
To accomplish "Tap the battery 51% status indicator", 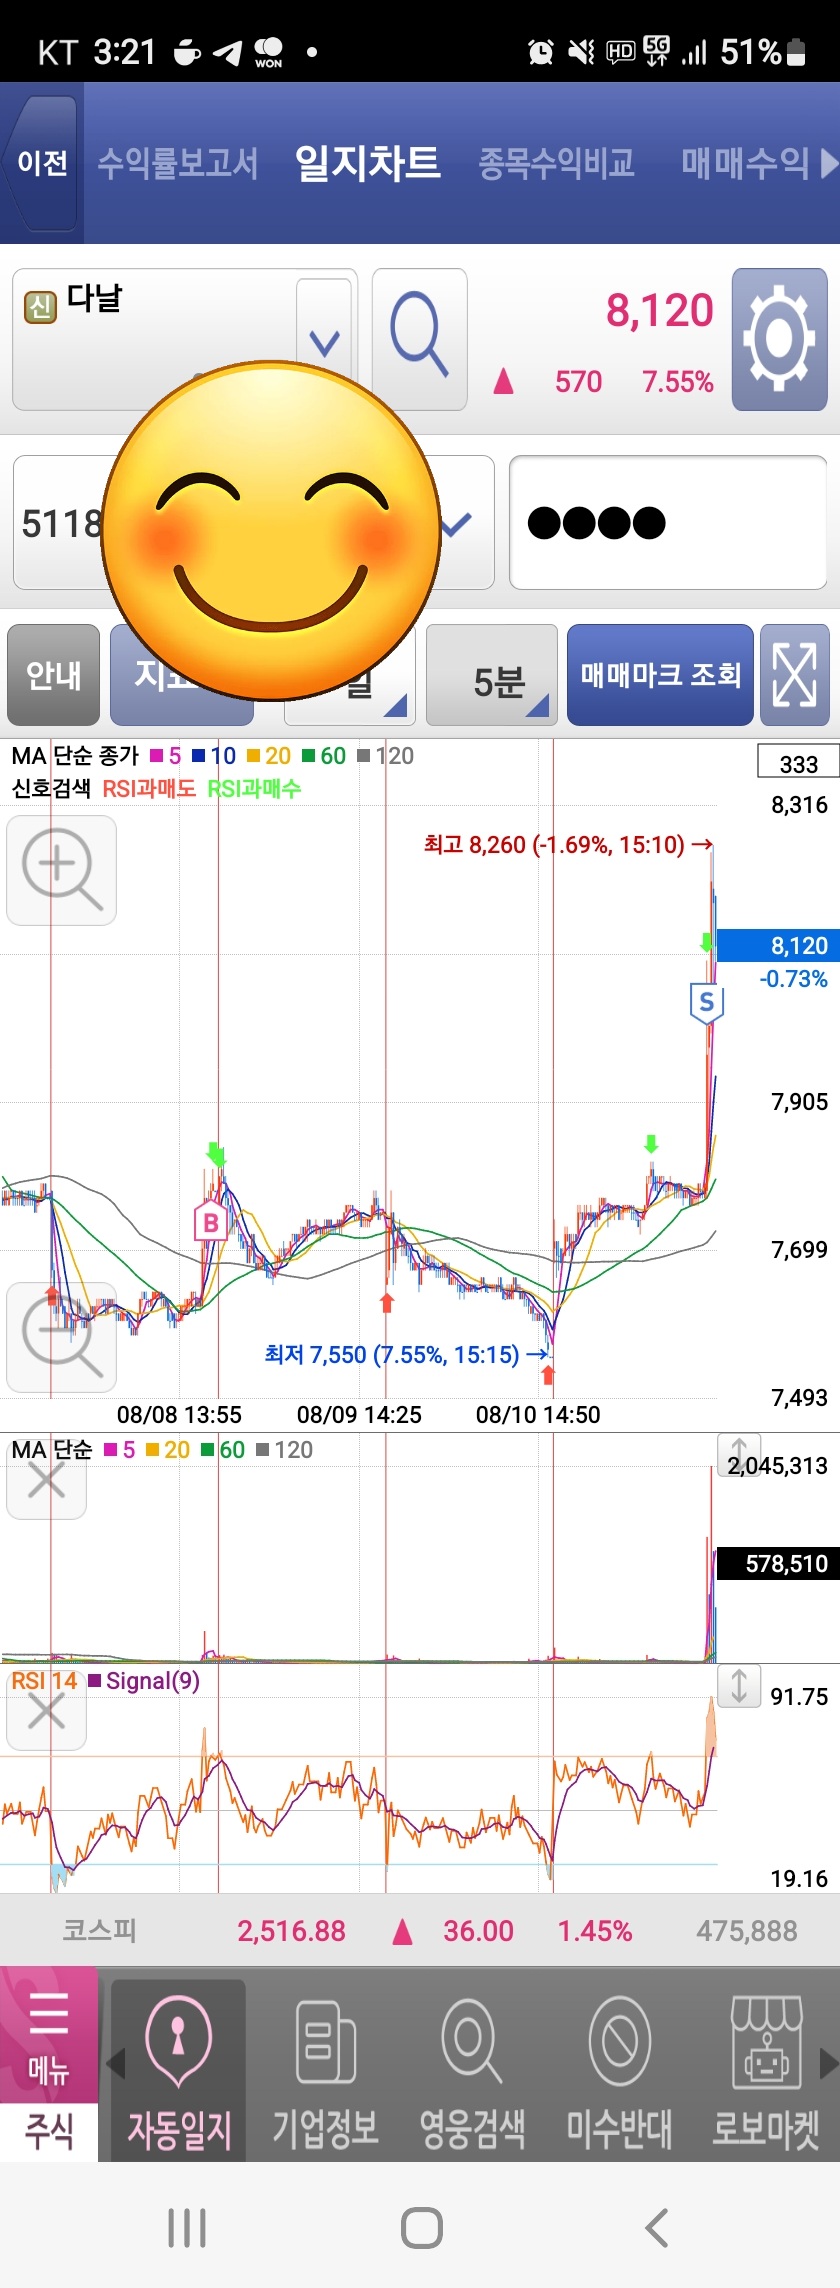I will pyautogui.click(x=764, y=51).
